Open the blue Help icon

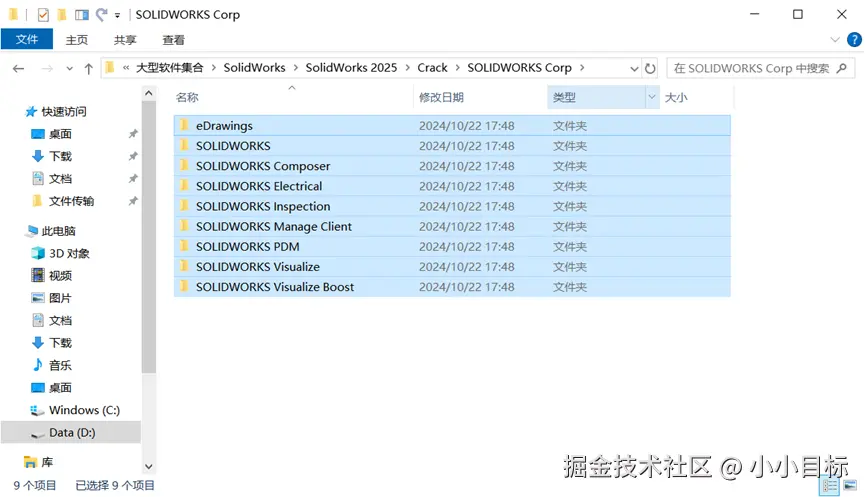(x=854, y=40)
